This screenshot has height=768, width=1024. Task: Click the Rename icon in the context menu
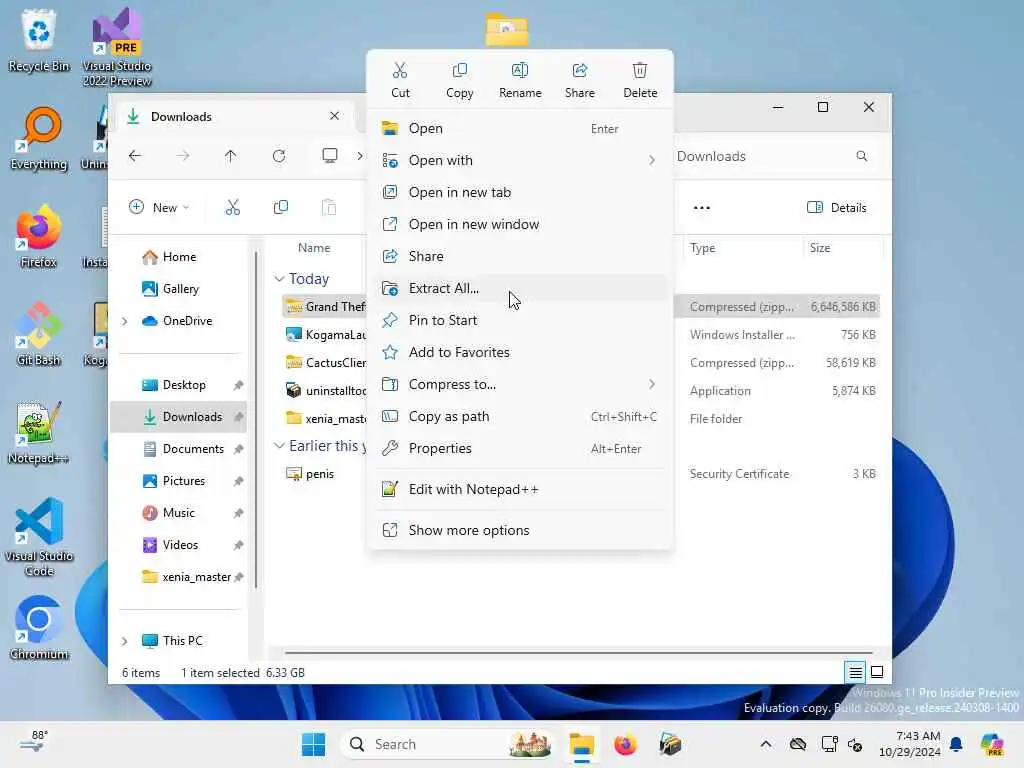(x=520, y=80)
